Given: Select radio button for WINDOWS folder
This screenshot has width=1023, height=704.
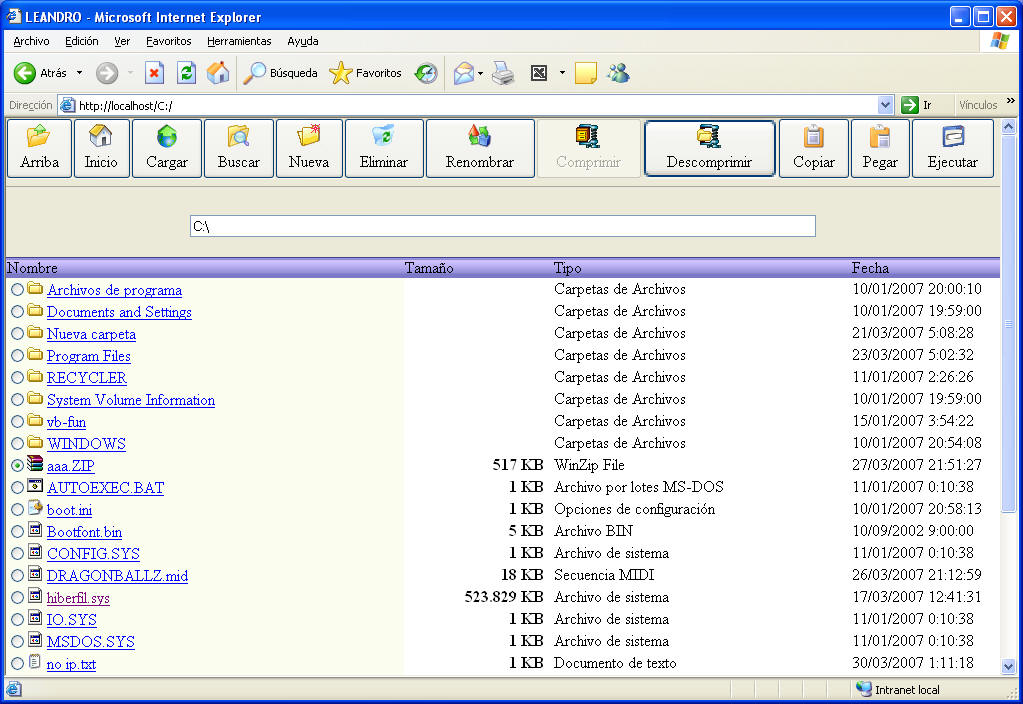Looking at the screenshot, I should 17,444.
